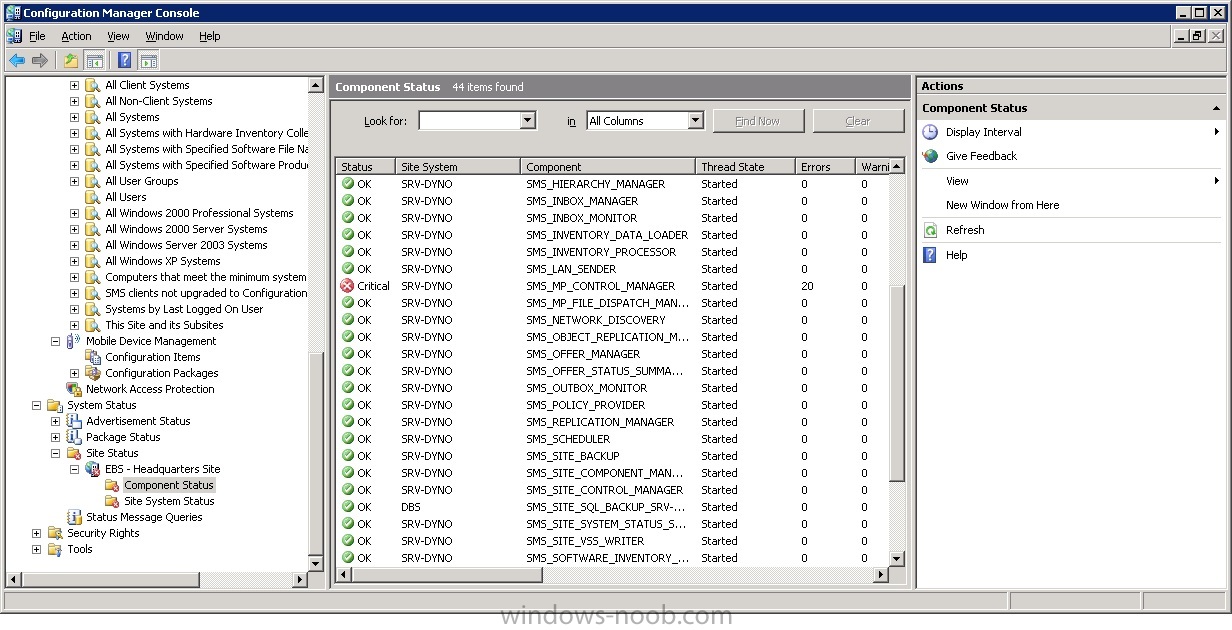Viewport: 1232px width, 630px height.
Task: Go up one level with toolbar icon
Action: click(71, 61)
